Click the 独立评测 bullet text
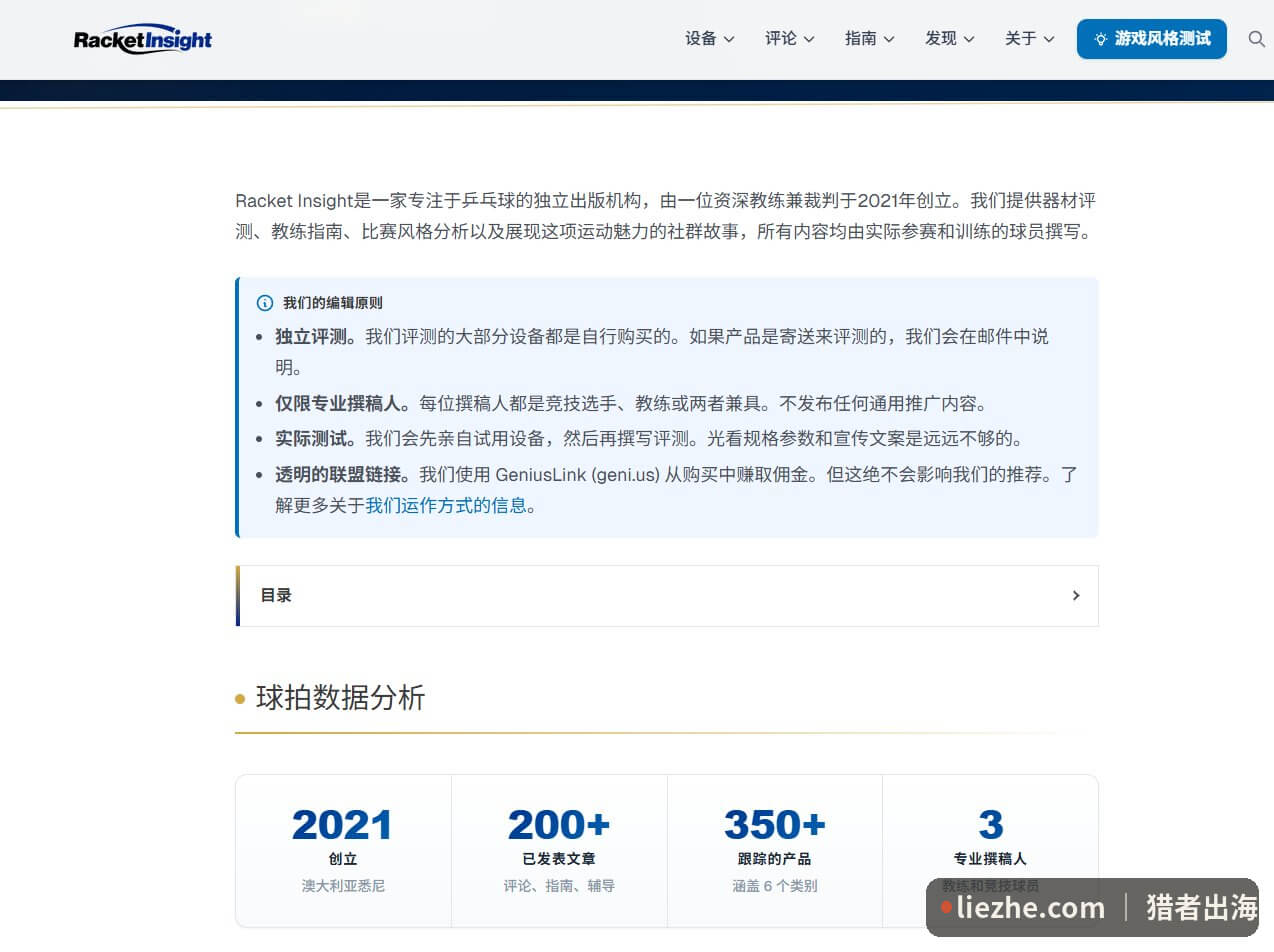 (x=316, y=336)
